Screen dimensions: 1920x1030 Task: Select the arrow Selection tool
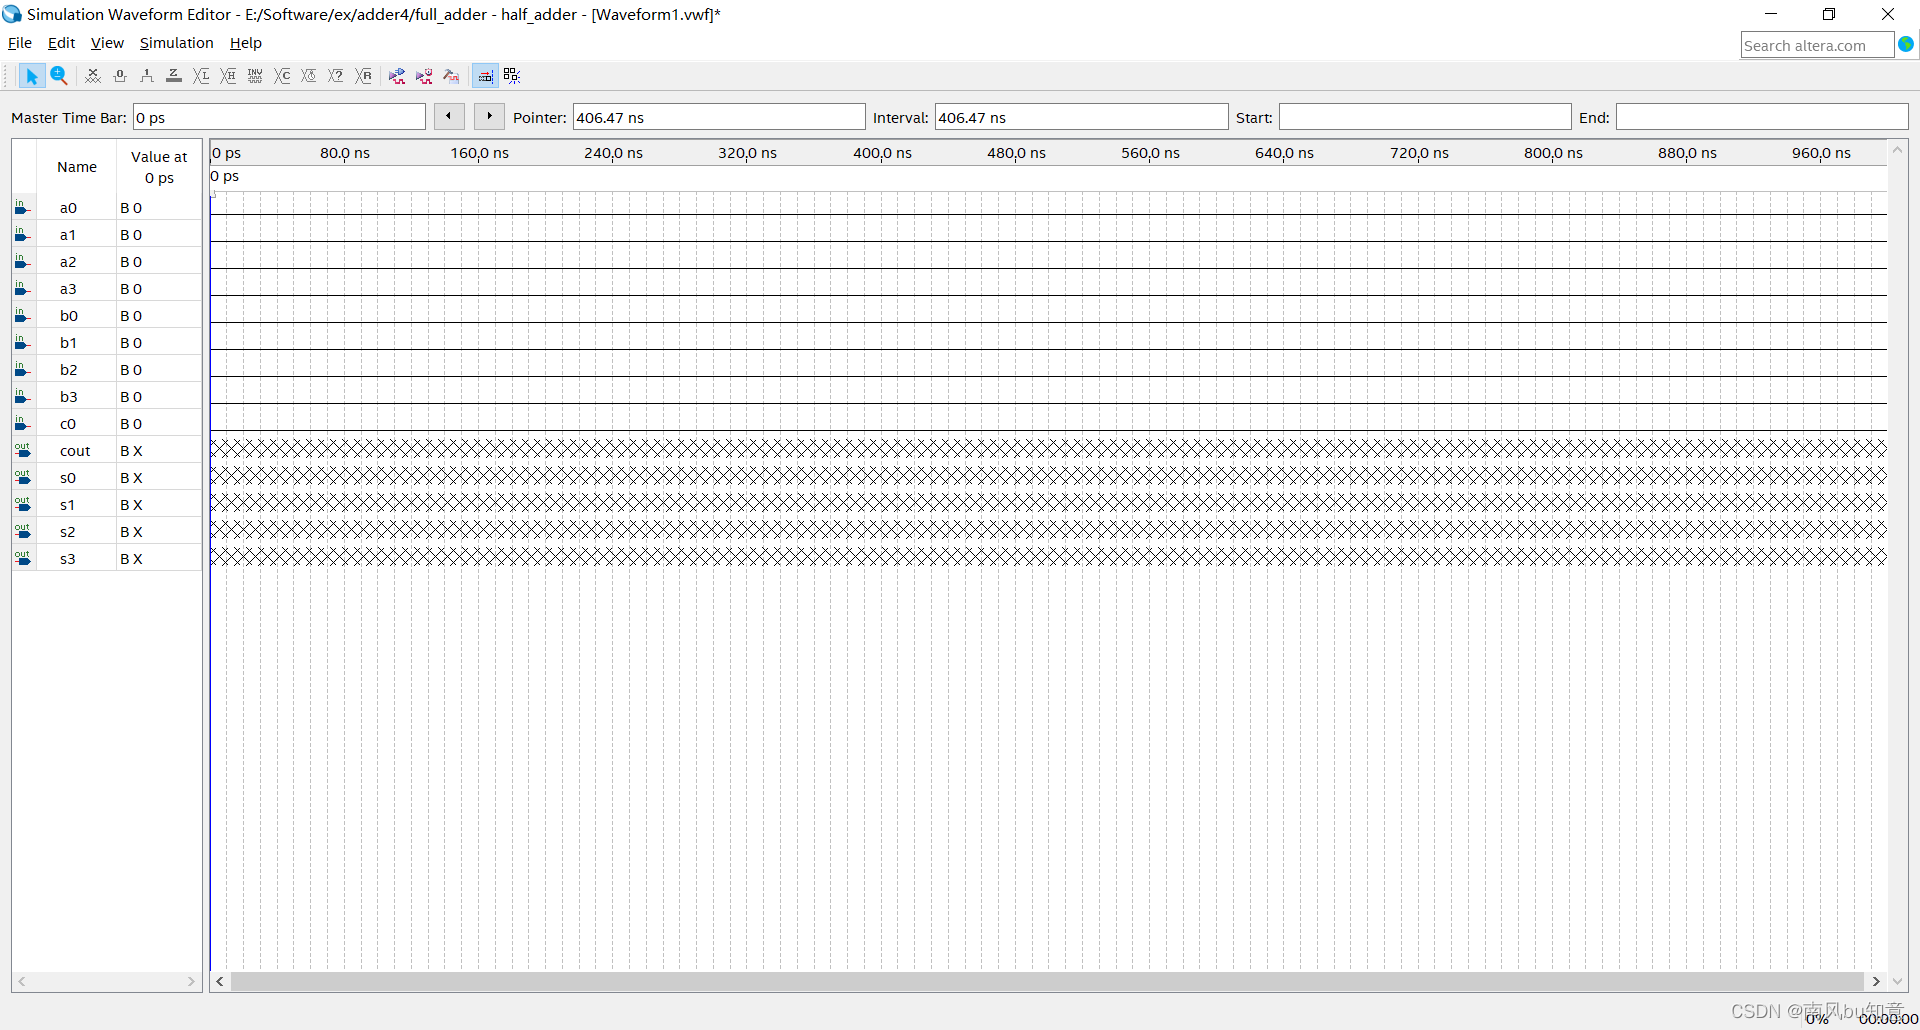[x=31, y=76]
